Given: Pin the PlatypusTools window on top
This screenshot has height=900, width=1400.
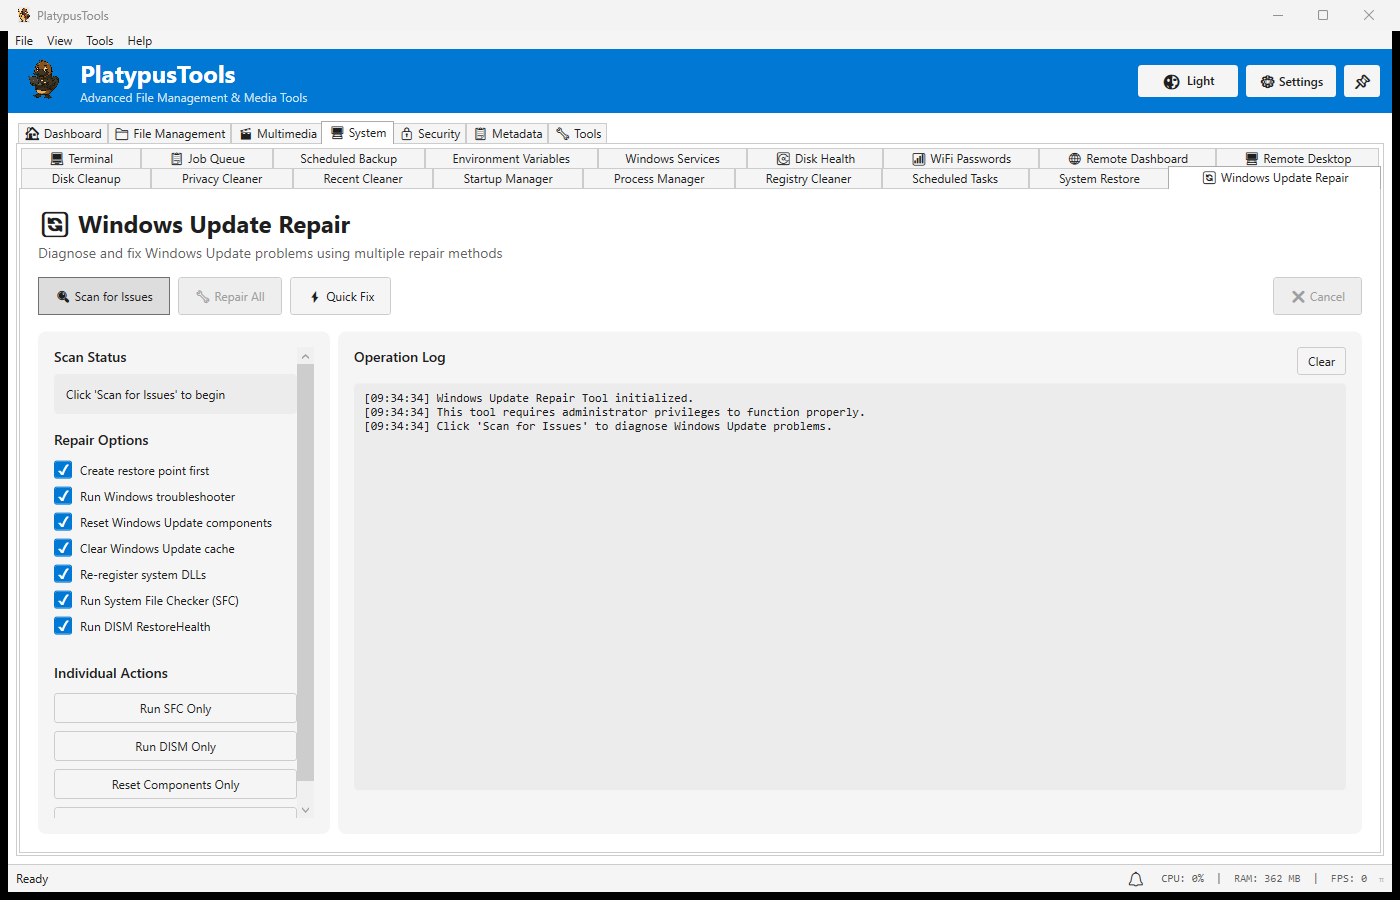Looking at the screenshot, I should [x=1361, y=81].
